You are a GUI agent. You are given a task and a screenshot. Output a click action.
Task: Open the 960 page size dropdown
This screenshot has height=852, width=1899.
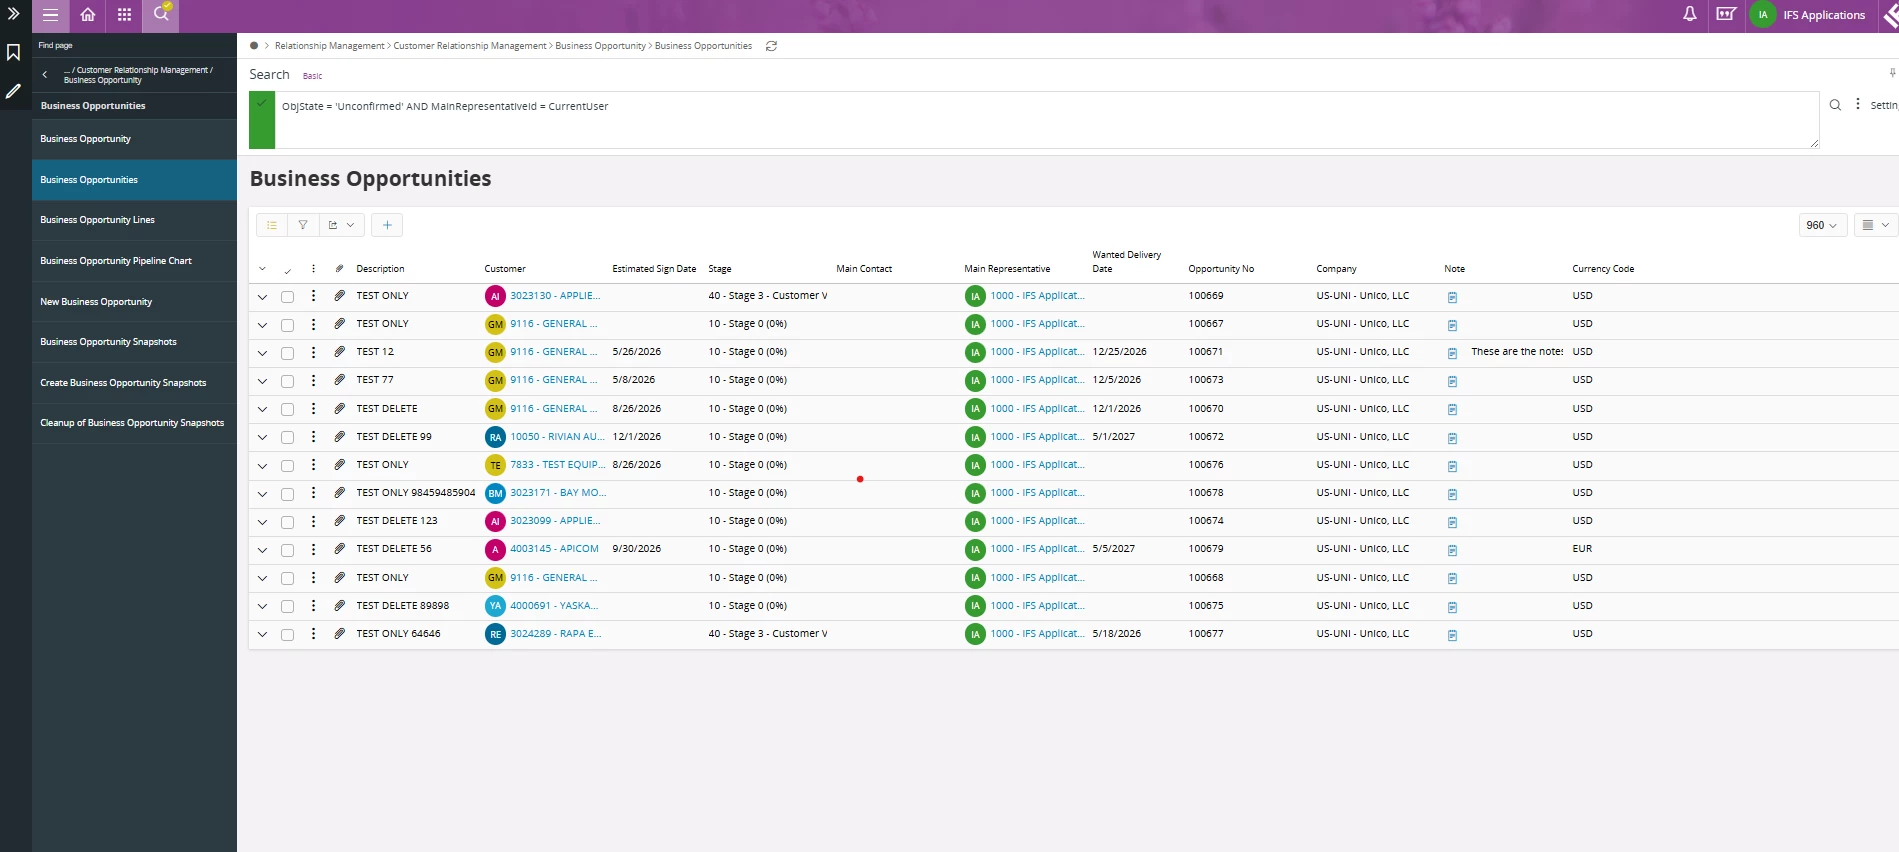1821,225
